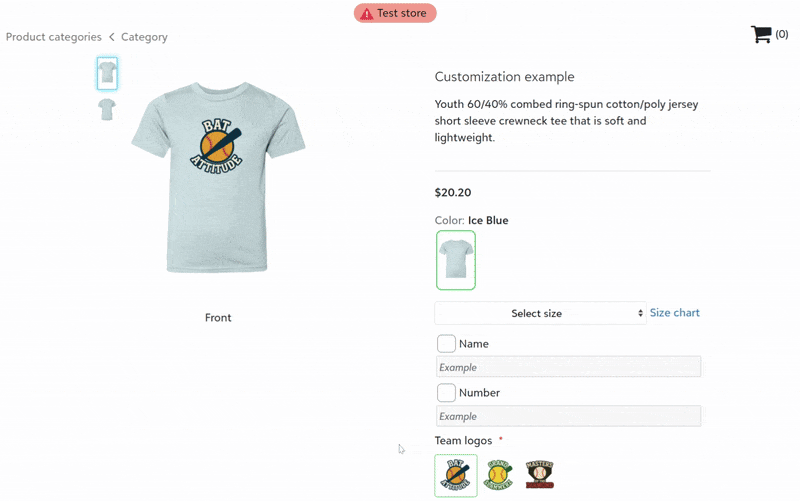This screenshot has height=501, width=800.
Task: Go to Product categories breadcrumb
Action: [x=54, y=37]
